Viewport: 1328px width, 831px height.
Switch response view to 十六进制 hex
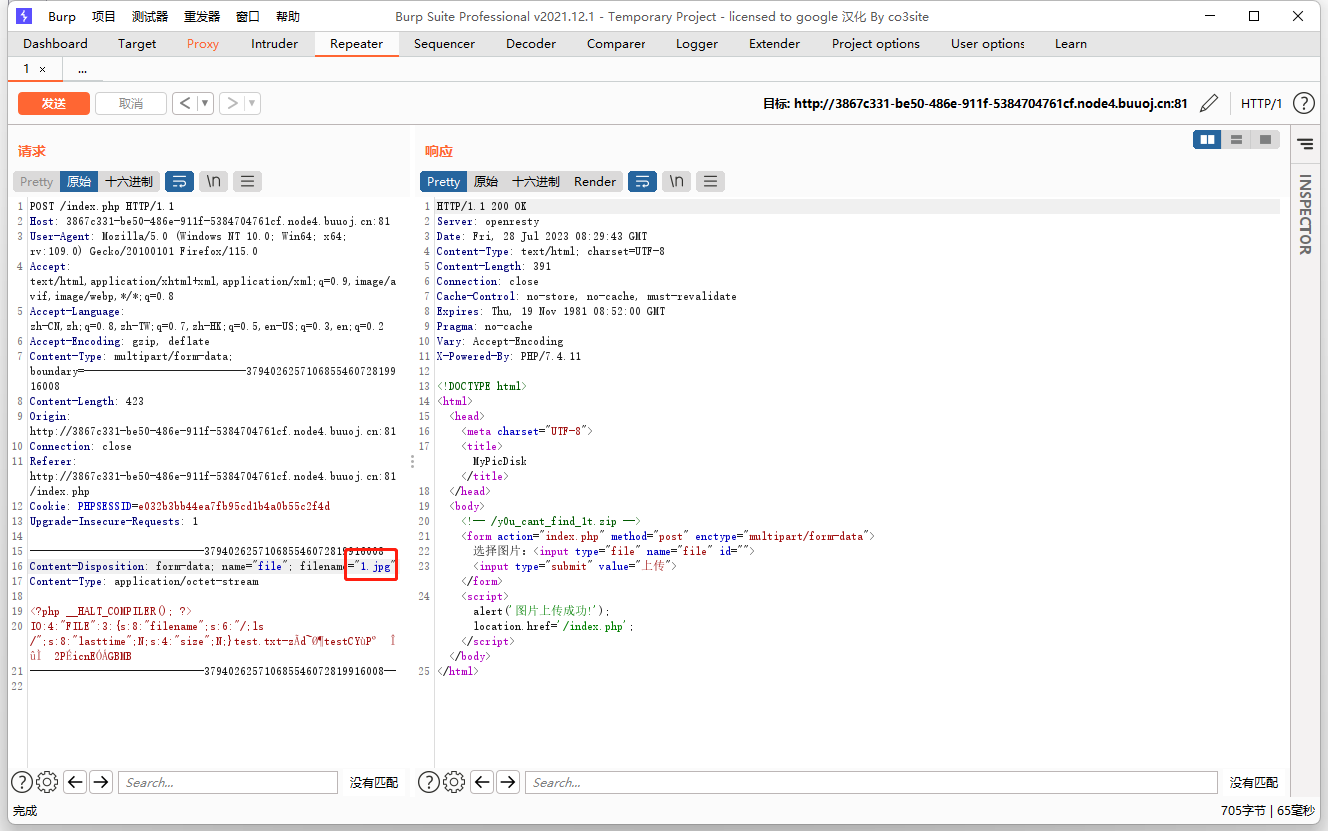tap(536, 181)
